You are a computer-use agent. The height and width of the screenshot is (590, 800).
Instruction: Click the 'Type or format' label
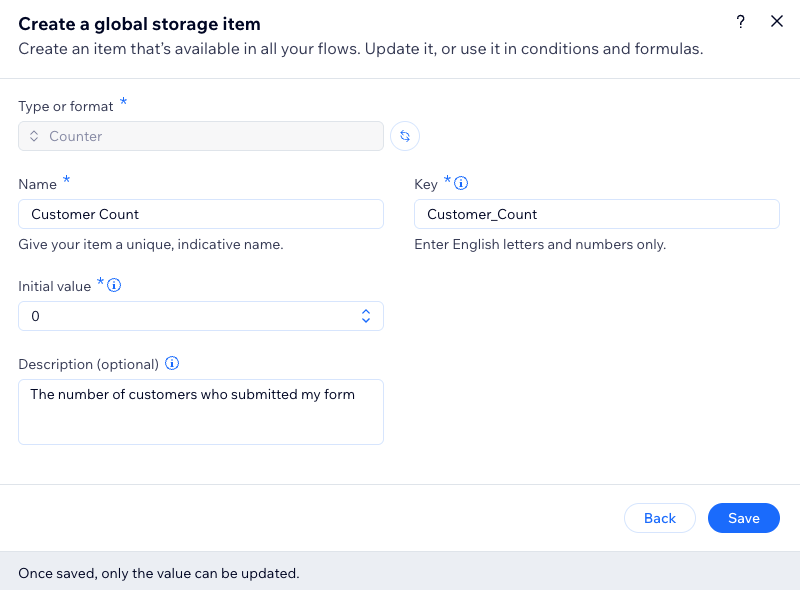pyautogui.click(x=66, y=106)
